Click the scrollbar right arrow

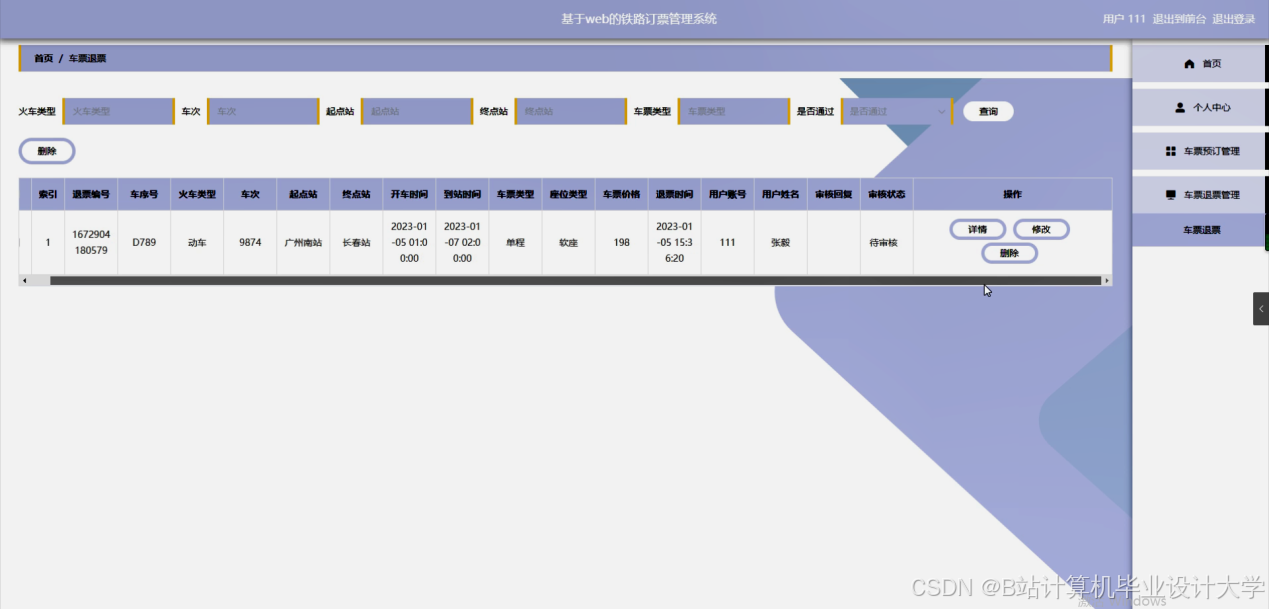[1107, 281]
